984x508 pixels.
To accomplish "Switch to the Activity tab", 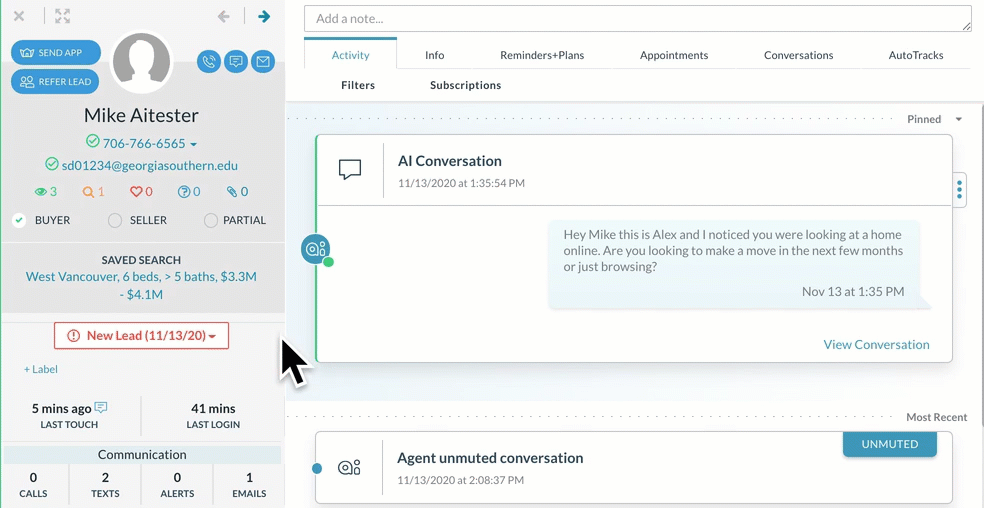I will pos(350,55).
